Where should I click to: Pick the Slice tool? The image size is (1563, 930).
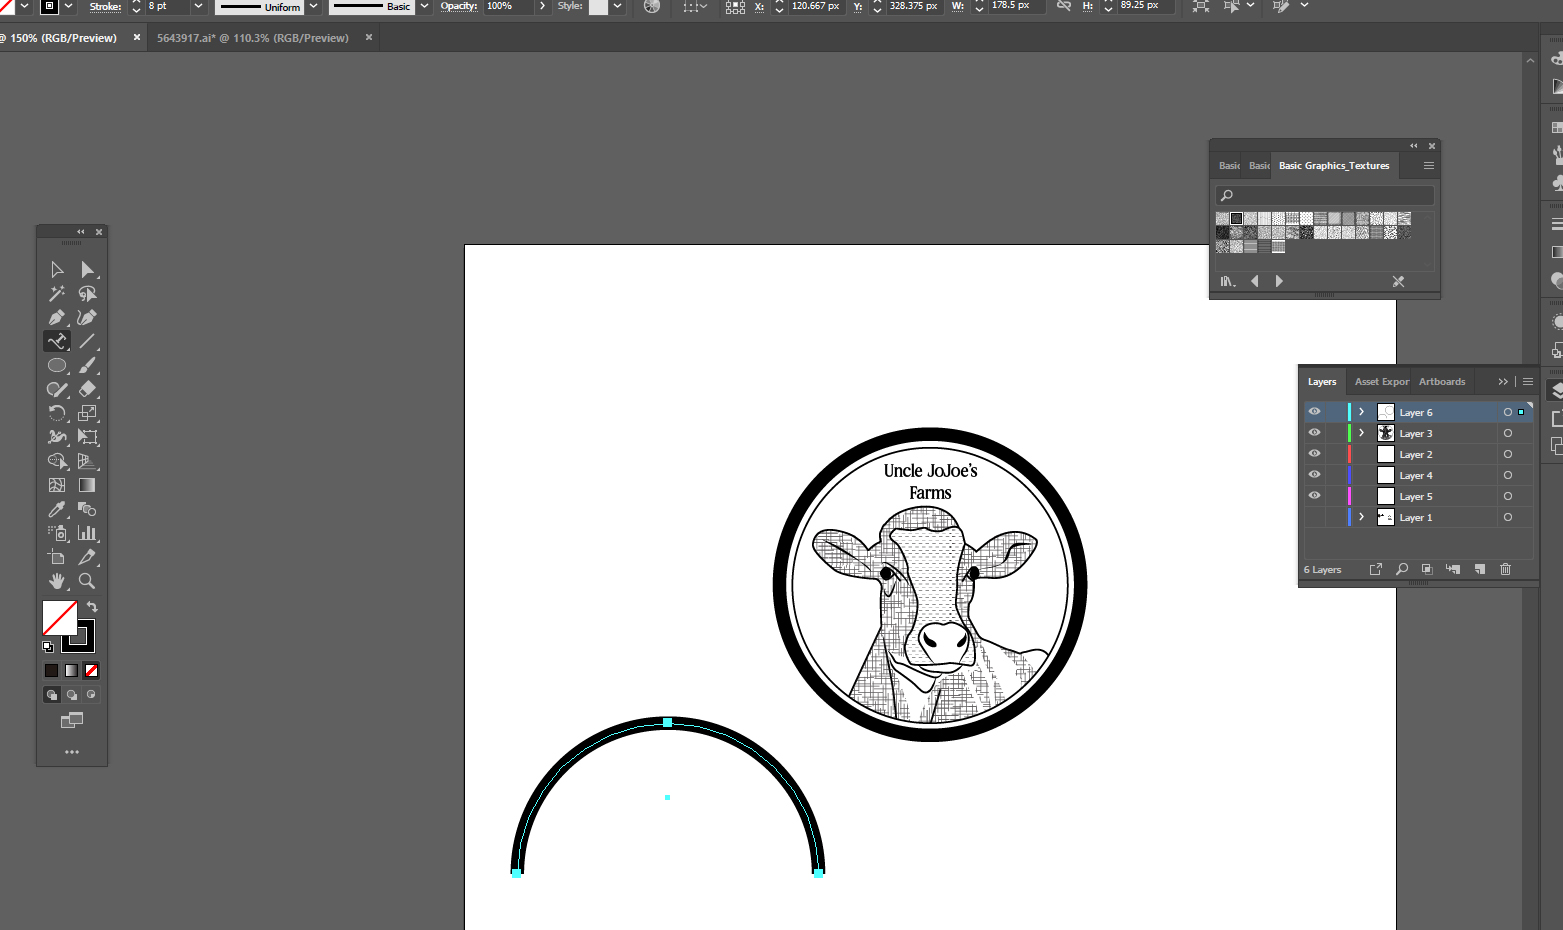pyautogui.click(x=88, y=557)
